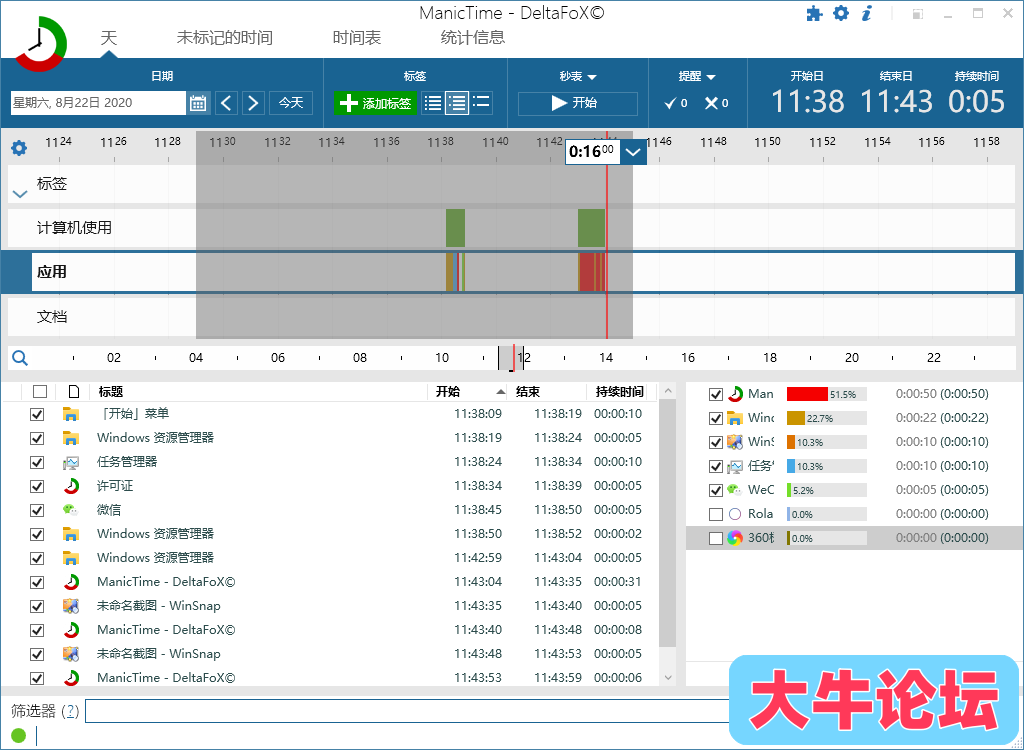The height and width of the screenshot is (750, 1024).
Task: Open the 秒表 dropdown
Action: click(578, 76)
